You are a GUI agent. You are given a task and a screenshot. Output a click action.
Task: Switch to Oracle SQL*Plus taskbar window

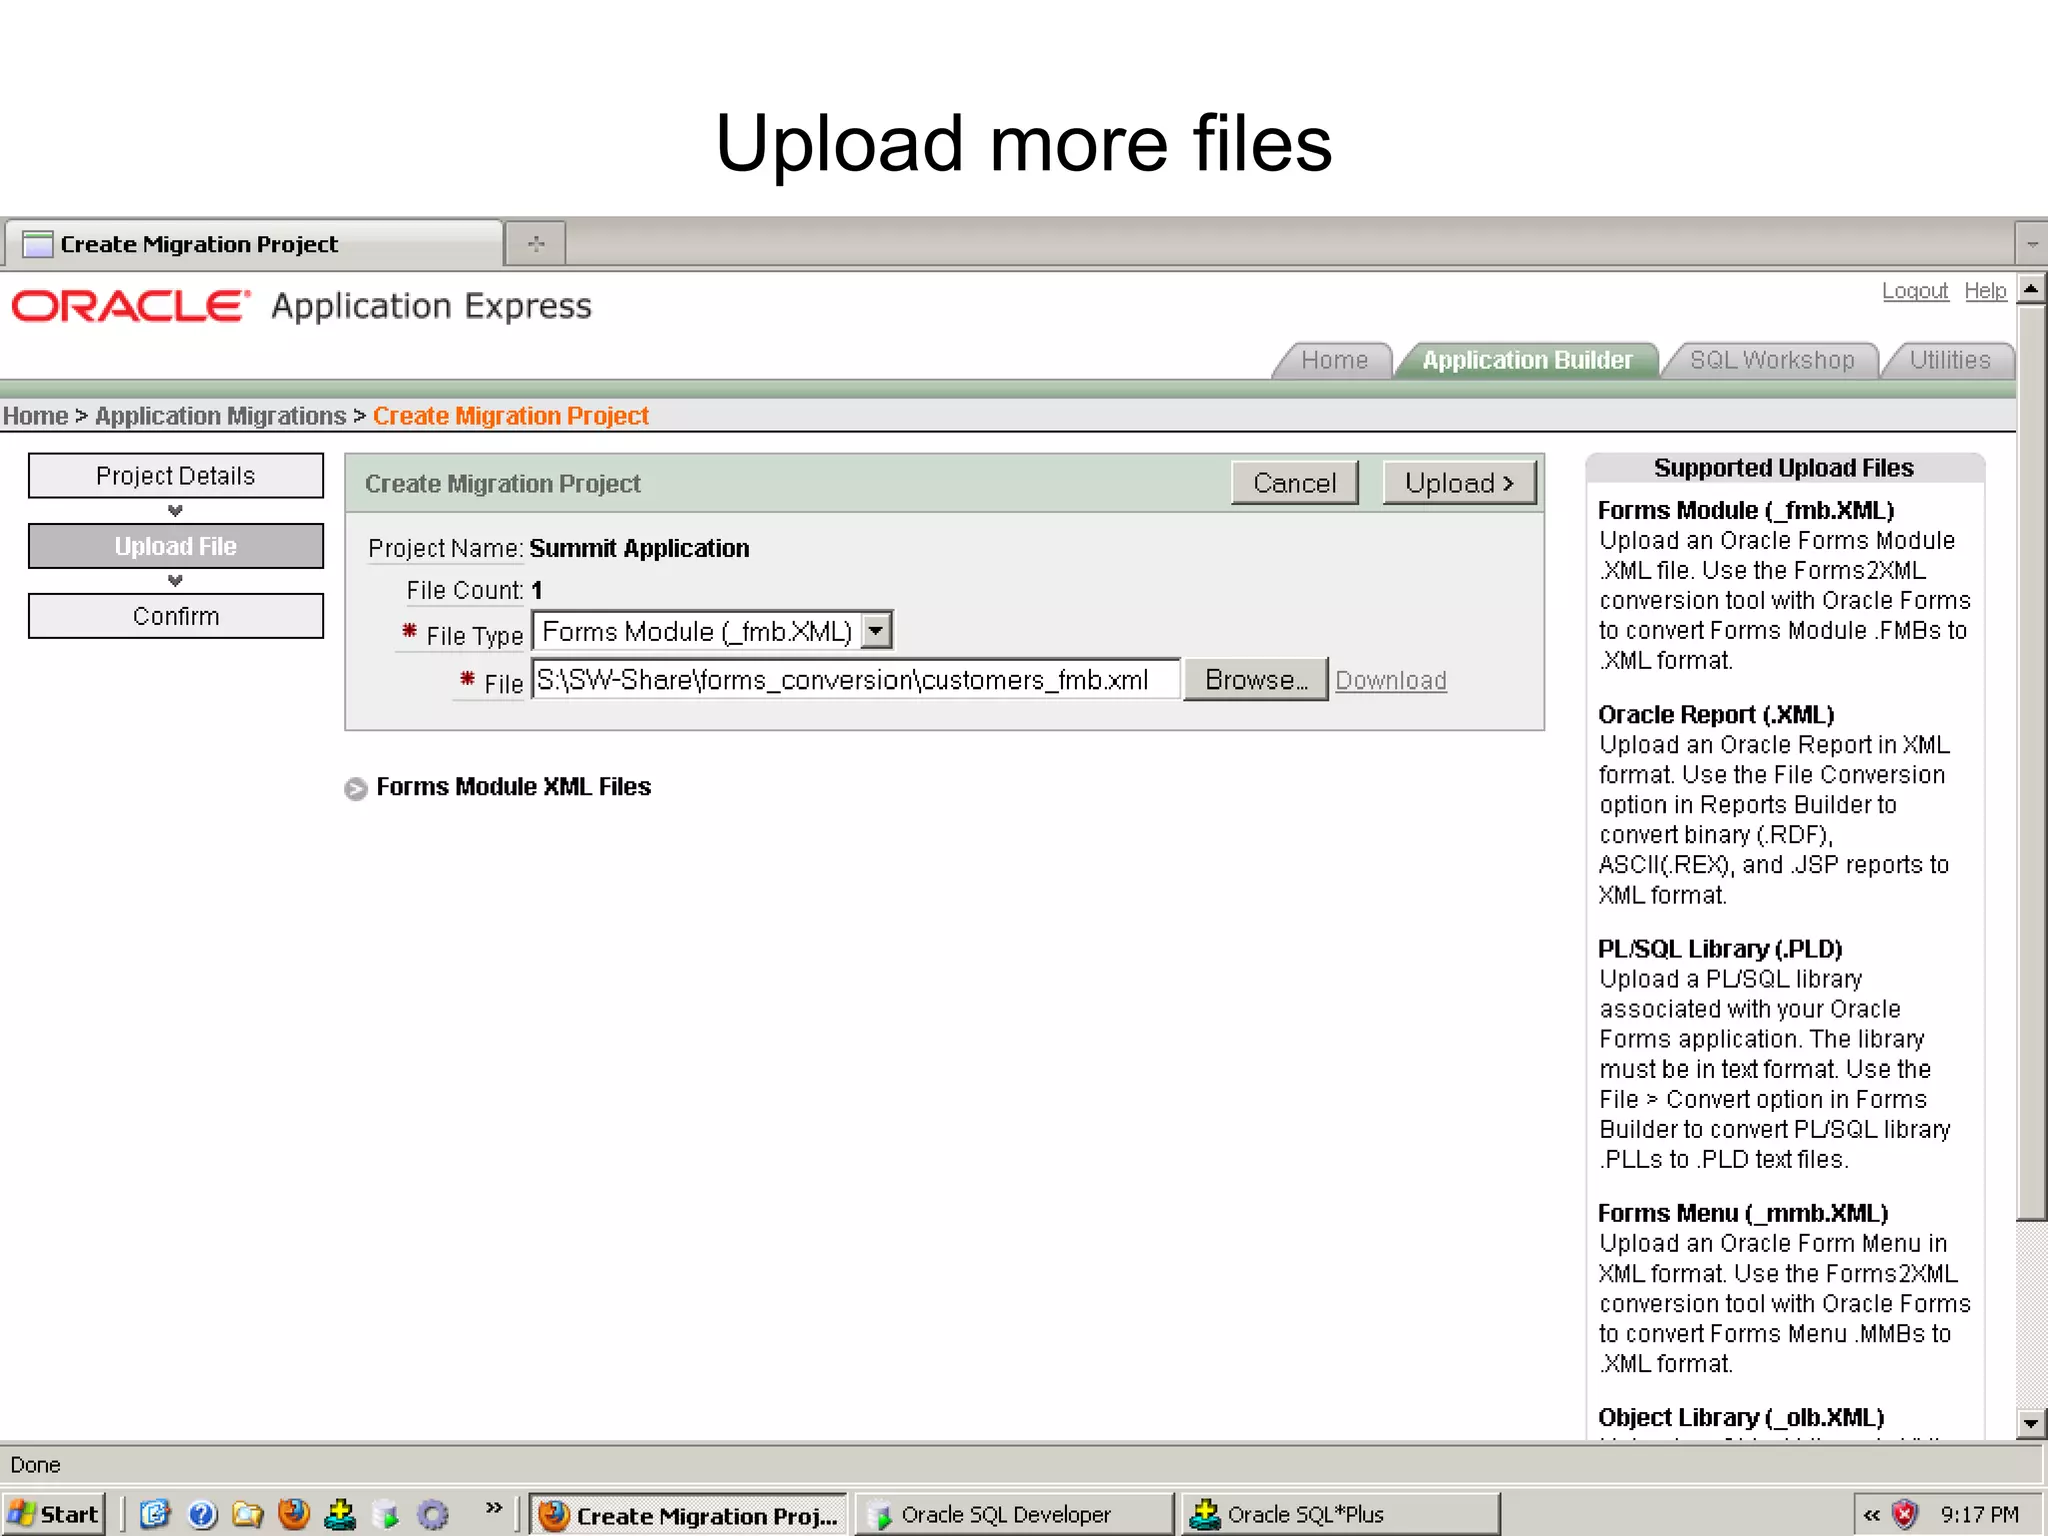[x=1340, y=1515]
